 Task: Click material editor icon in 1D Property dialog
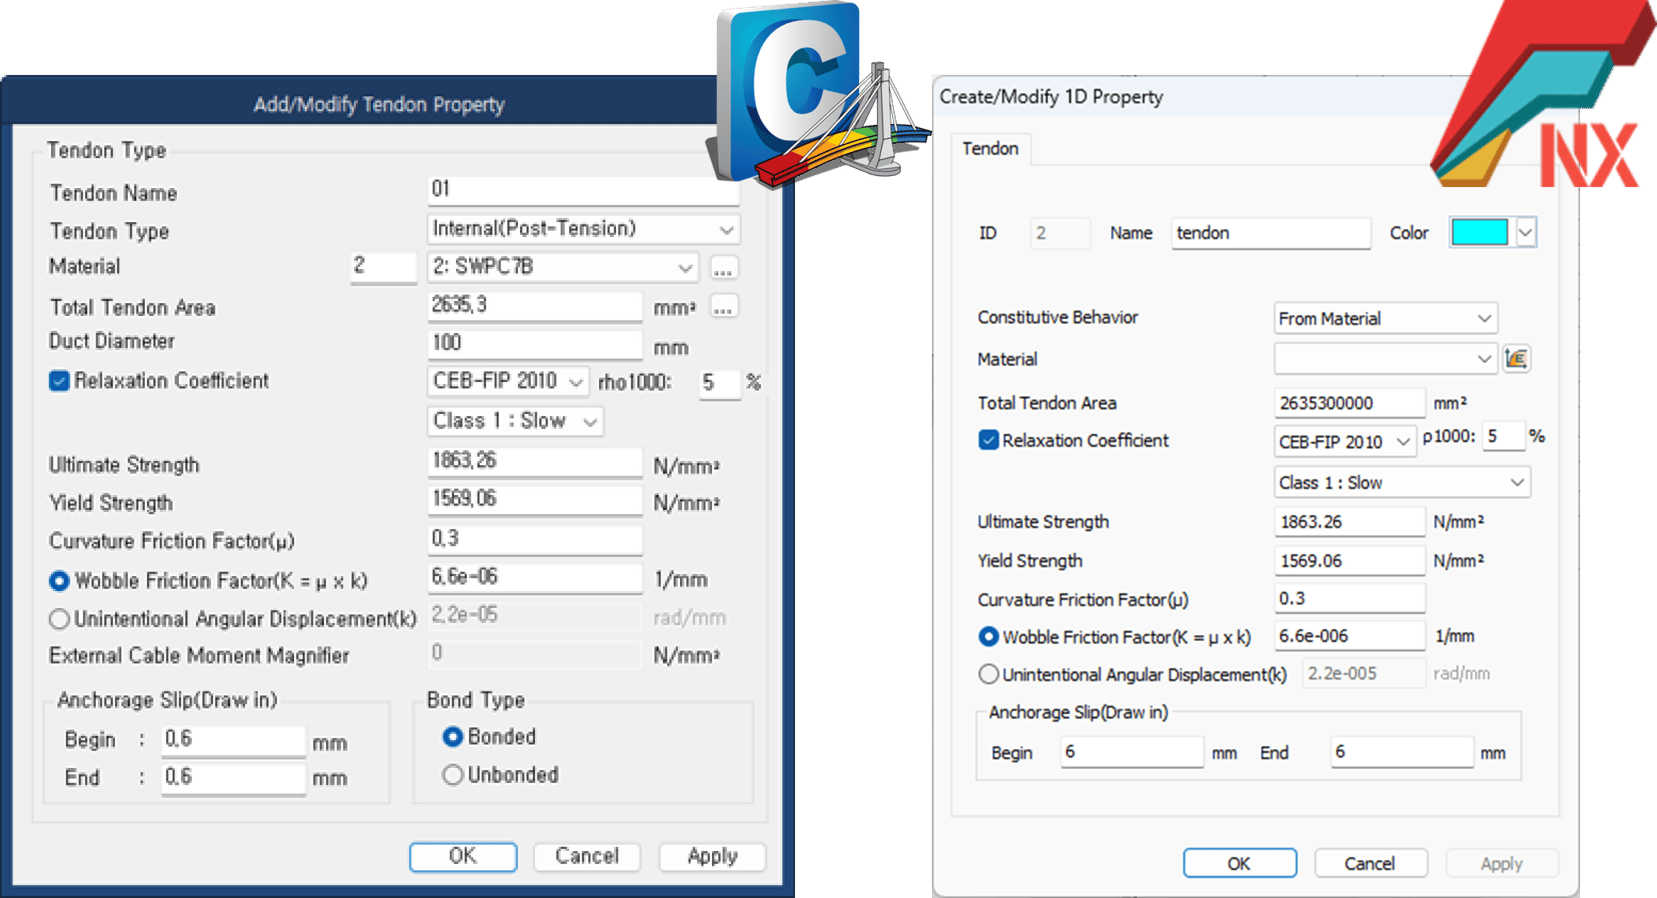click(1516, 359)
